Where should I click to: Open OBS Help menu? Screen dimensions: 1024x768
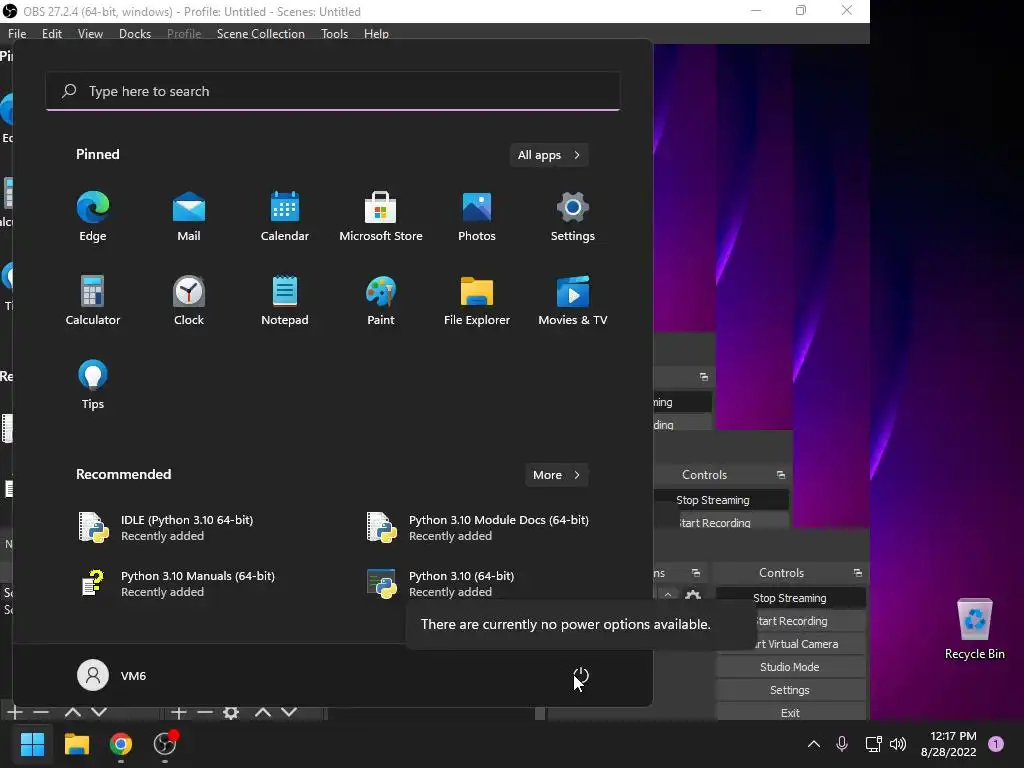[x=376, y=33]
